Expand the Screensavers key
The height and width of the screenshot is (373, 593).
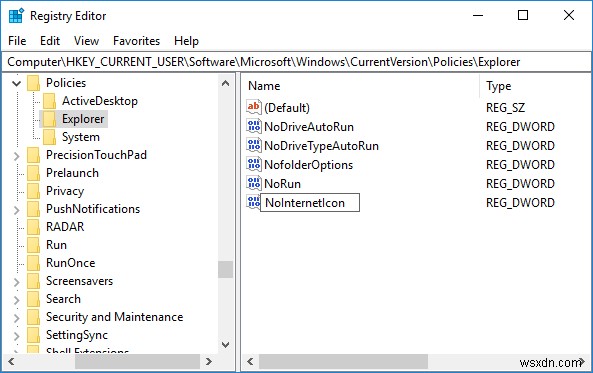[x=16, y=282]
